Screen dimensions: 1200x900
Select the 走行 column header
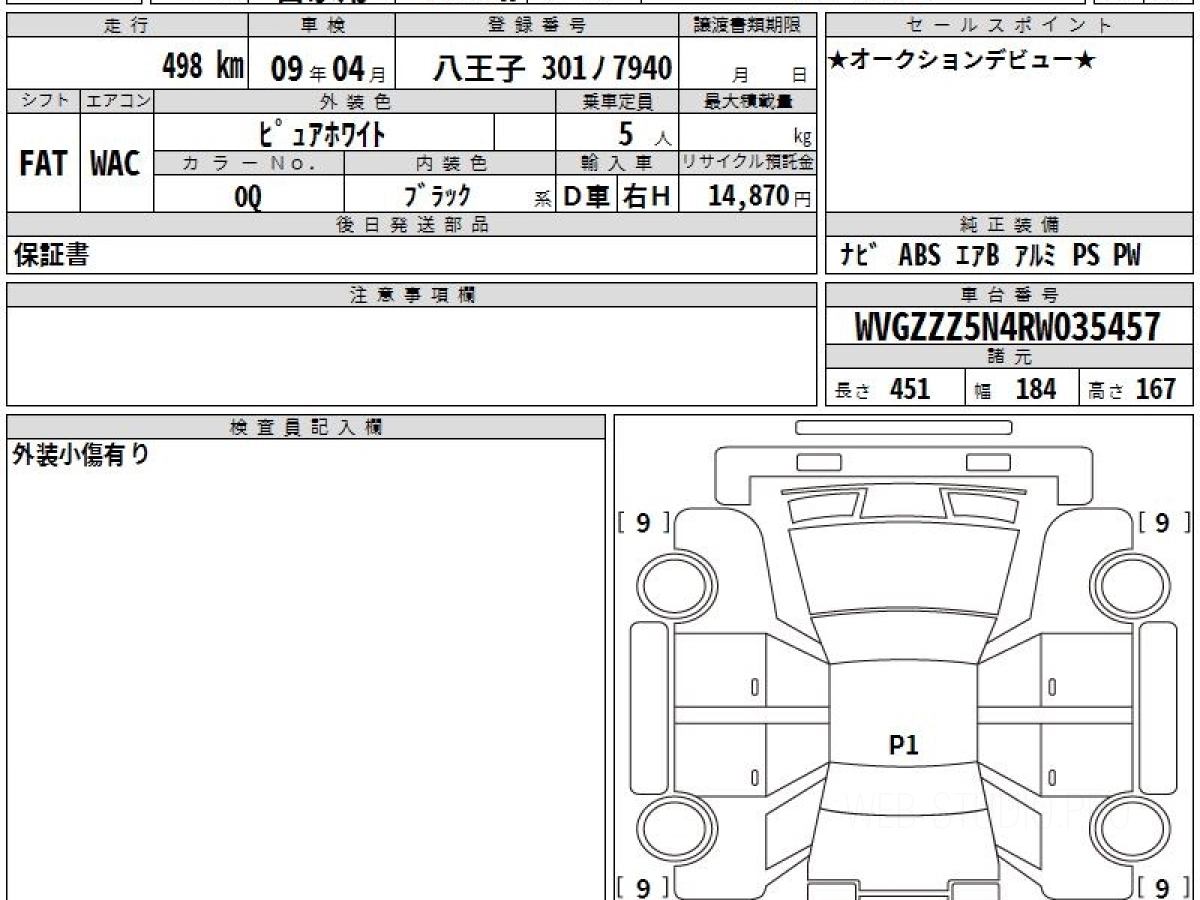(x=127, y=26)
